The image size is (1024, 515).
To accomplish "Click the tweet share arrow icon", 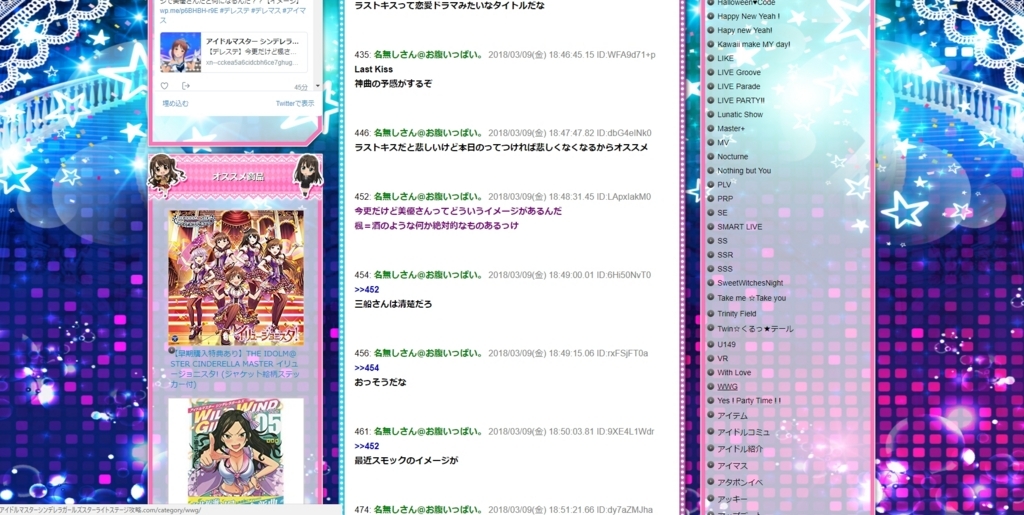I will pyautogui.click(x=185, y=86).
